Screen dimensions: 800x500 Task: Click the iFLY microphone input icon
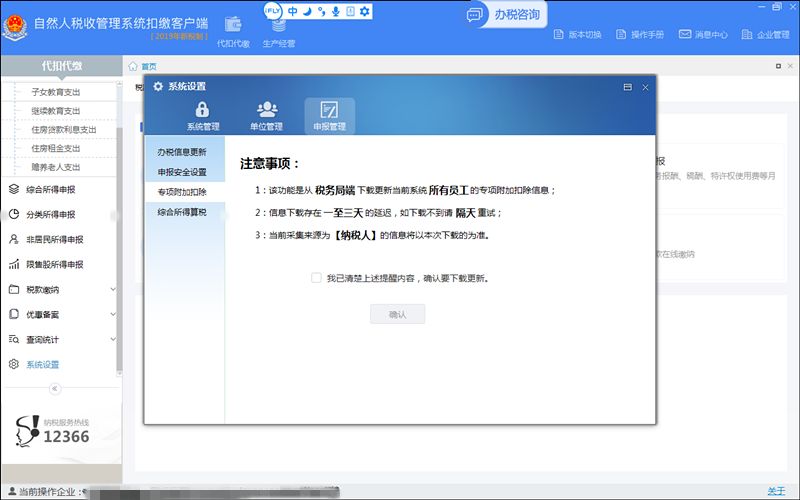(x=336, y=11)
